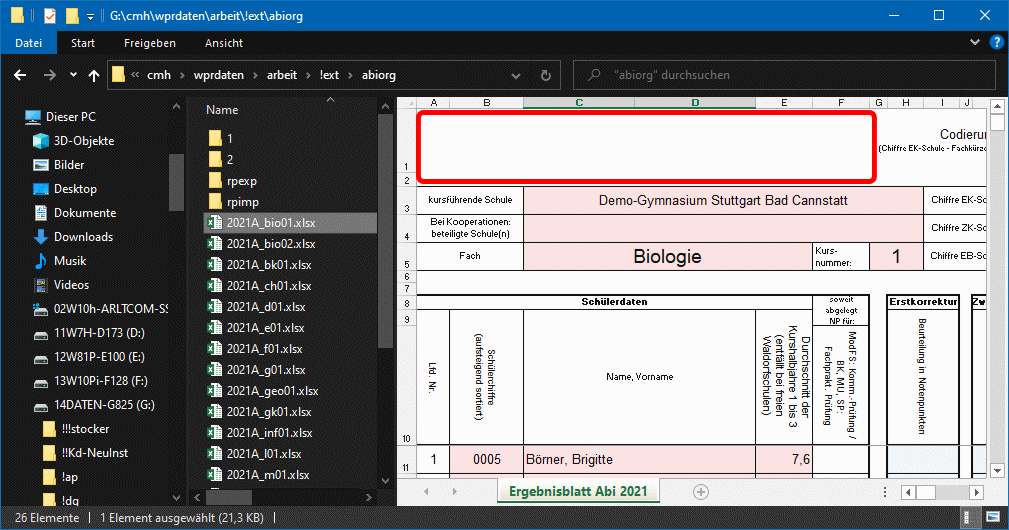
Task: Open the Quick Access Toolbar customize dropdown
Action: (x=90, y=16)
